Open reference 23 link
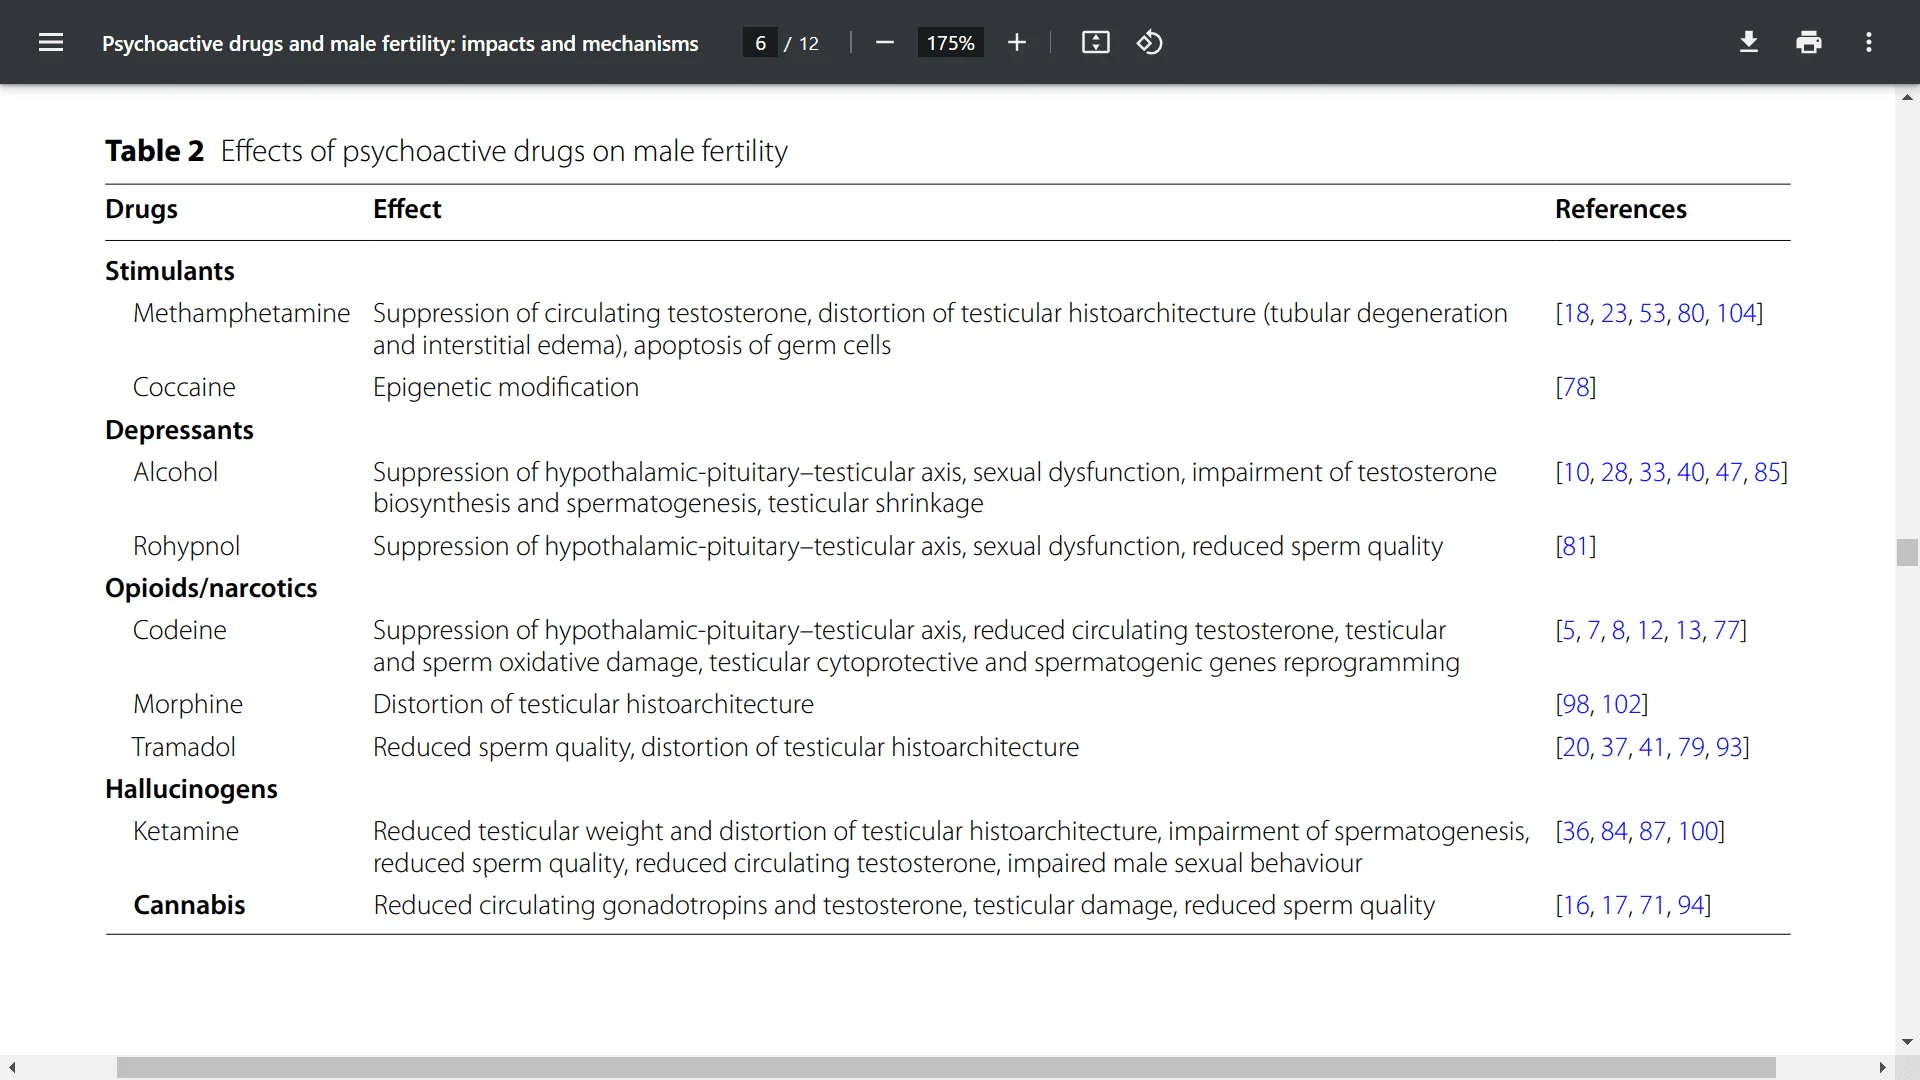The height and width of the screenshot is (1080, 1920). tap(1614, 313)
